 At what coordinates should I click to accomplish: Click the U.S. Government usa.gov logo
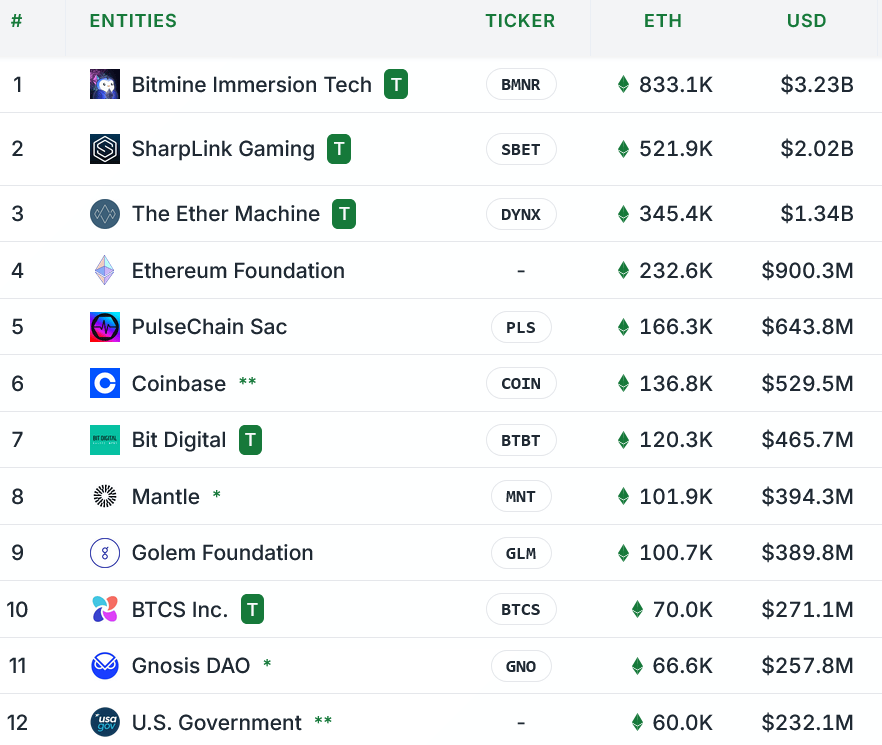[x=104, y=722]
